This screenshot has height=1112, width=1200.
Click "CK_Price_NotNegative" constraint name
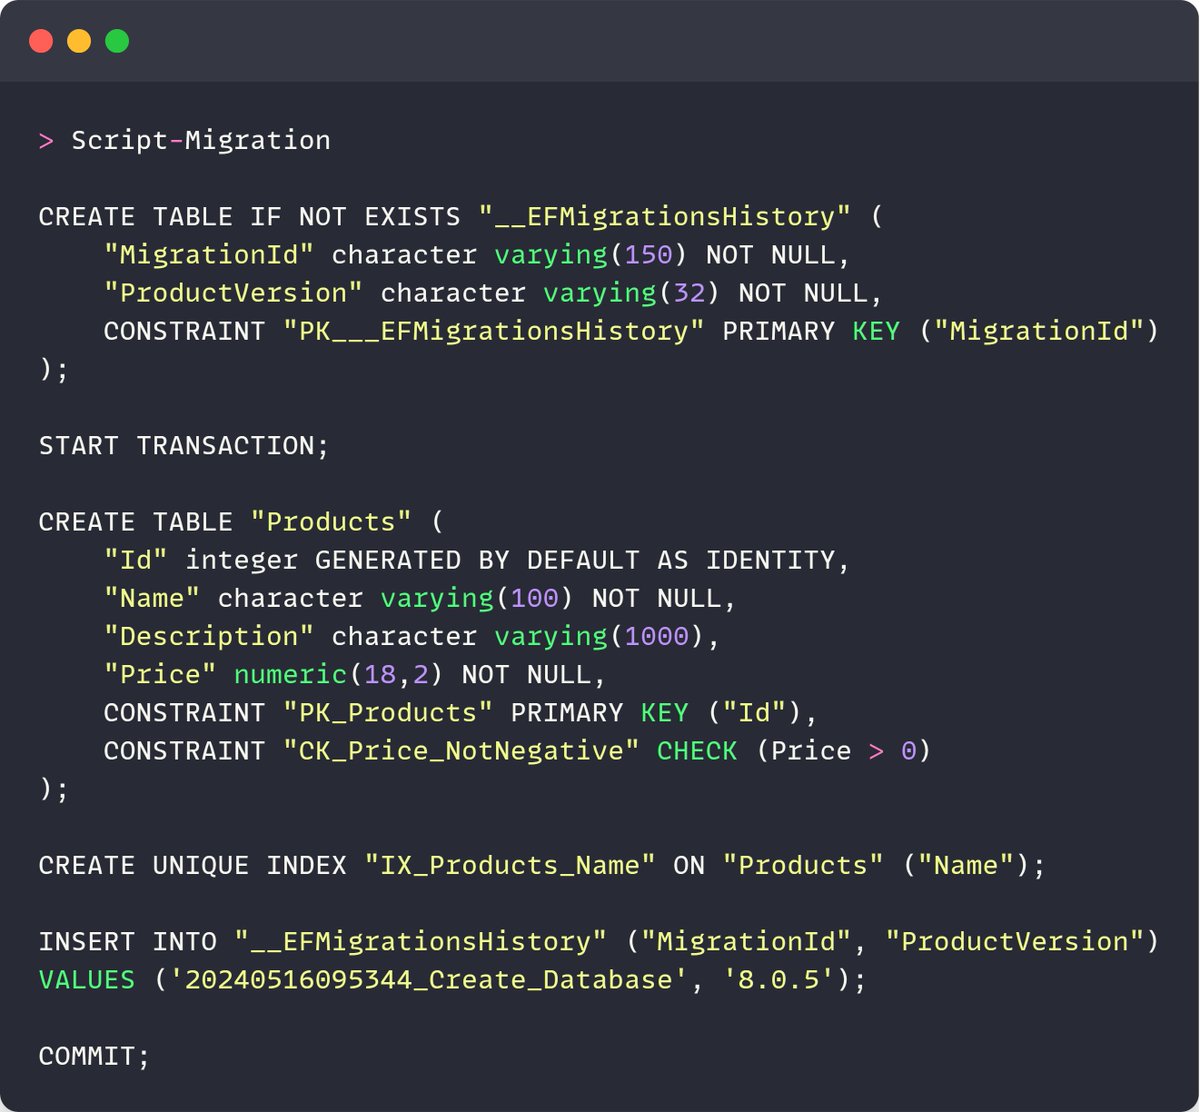[461, 750]
